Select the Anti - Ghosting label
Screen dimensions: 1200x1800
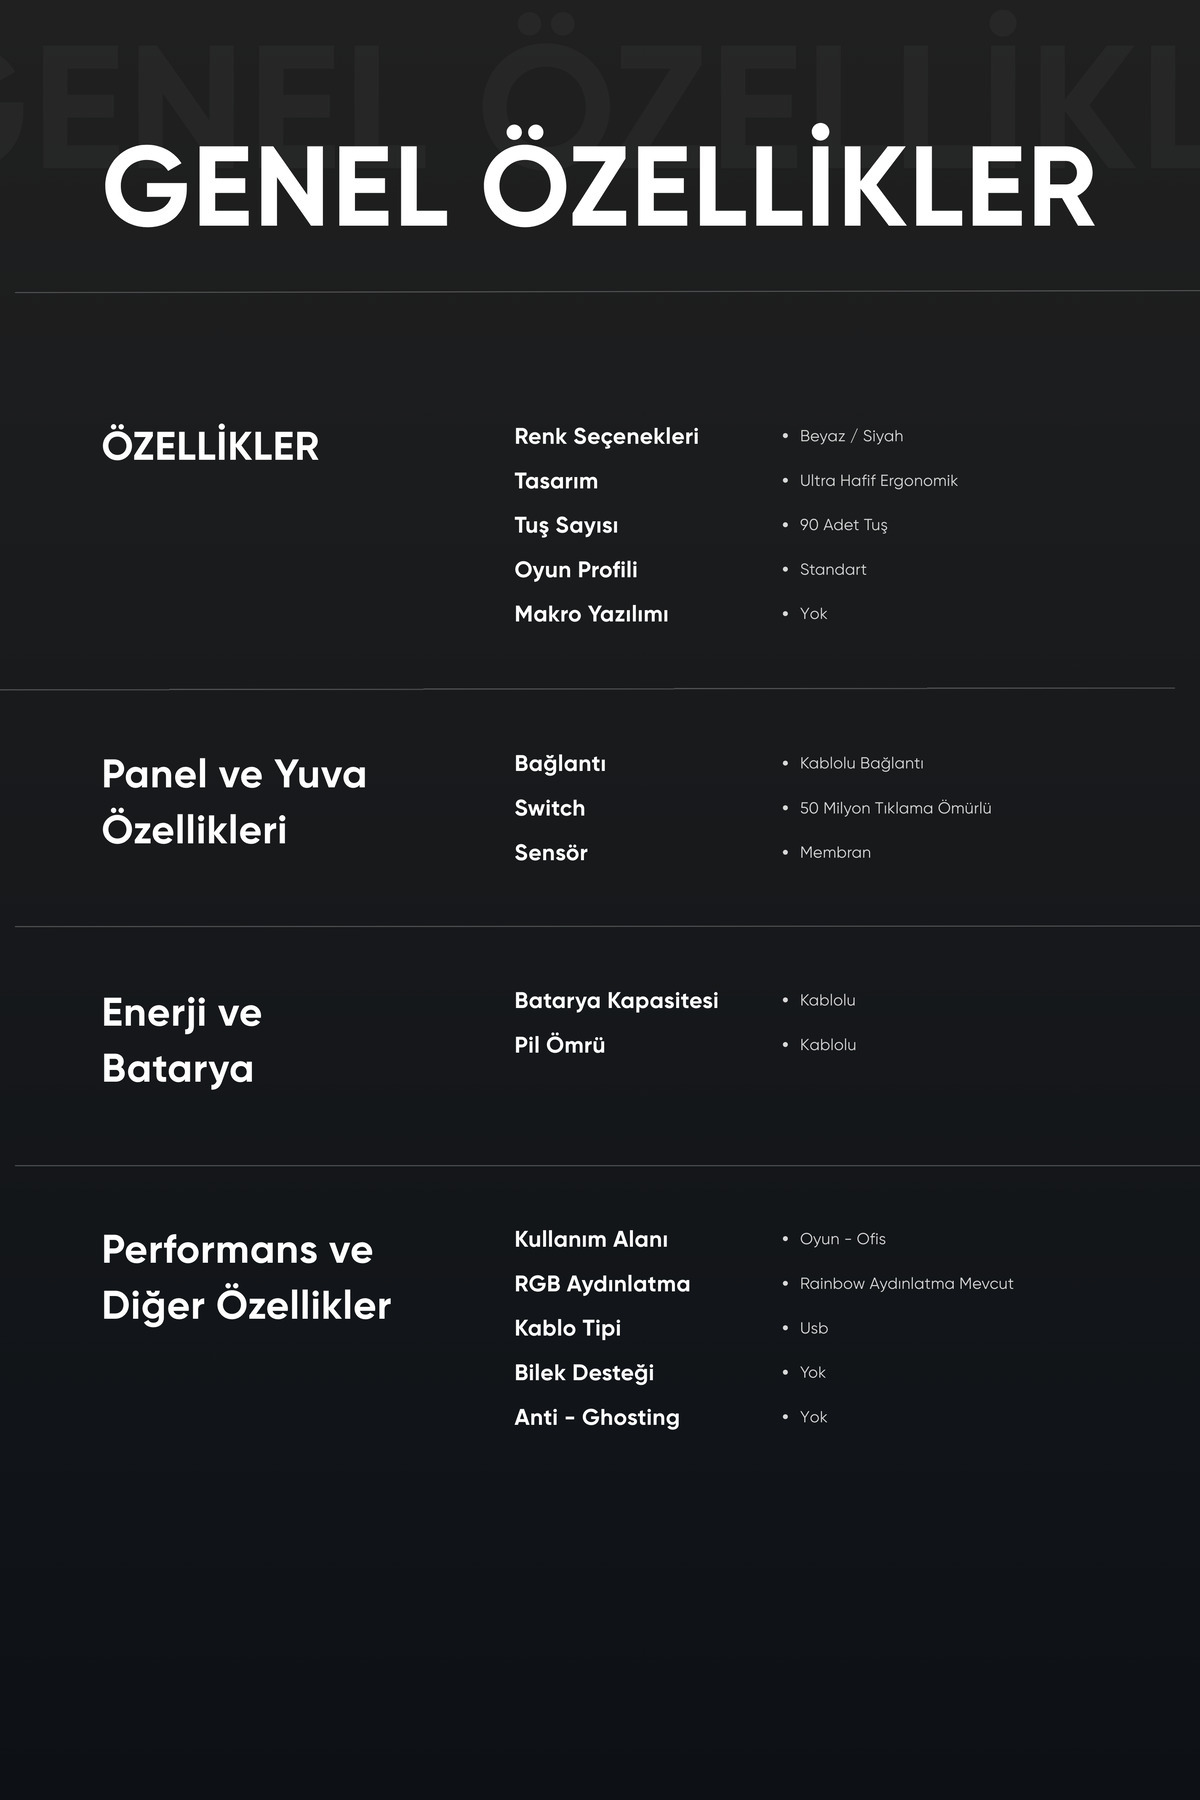coord(596,1418)
